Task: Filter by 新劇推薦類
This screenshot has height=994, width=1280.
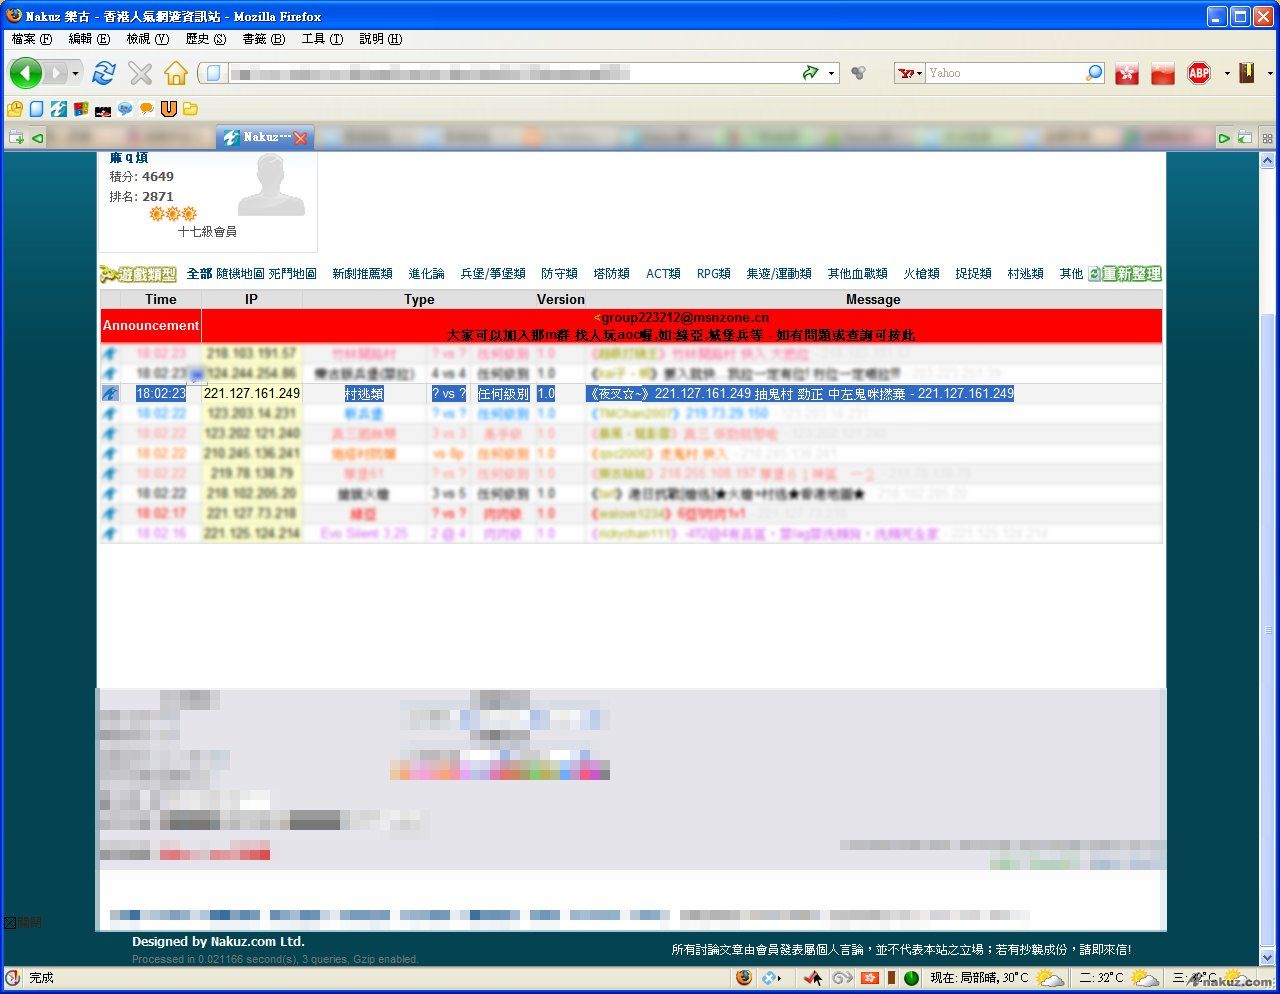Action: [x=362, y=274]
